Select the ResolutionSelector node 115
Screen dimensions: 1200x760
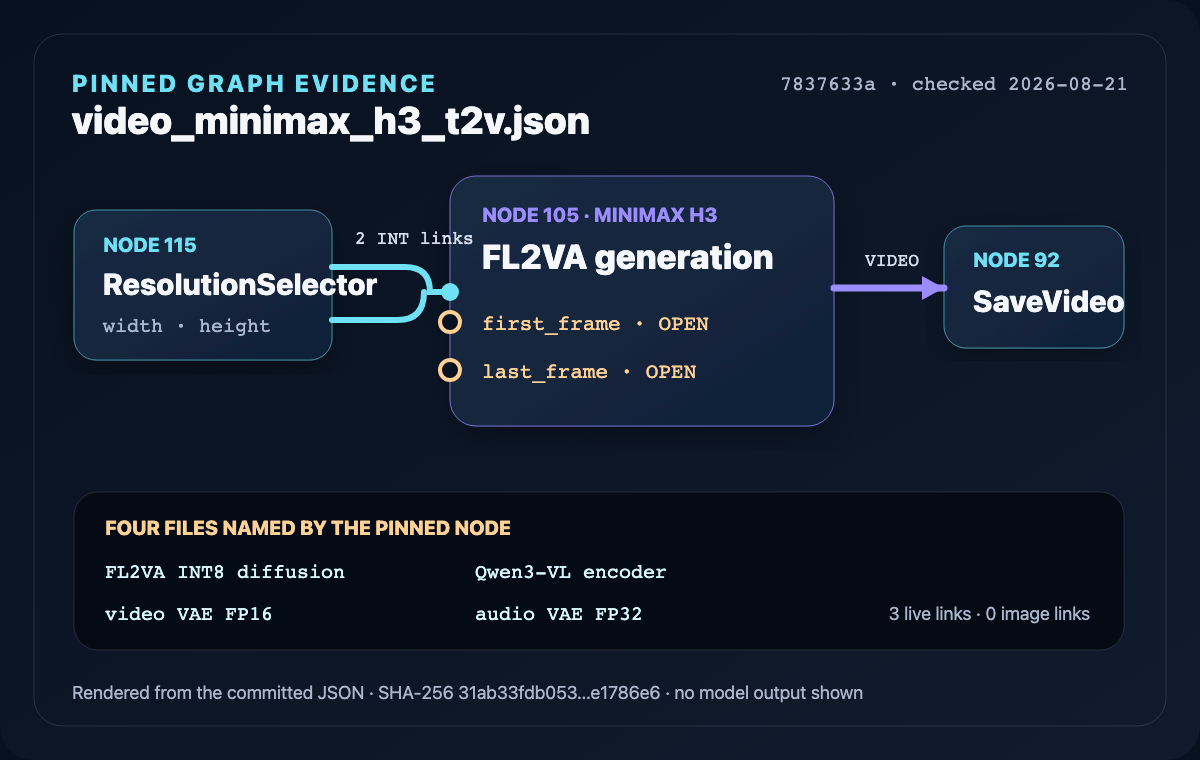[203, 285]
